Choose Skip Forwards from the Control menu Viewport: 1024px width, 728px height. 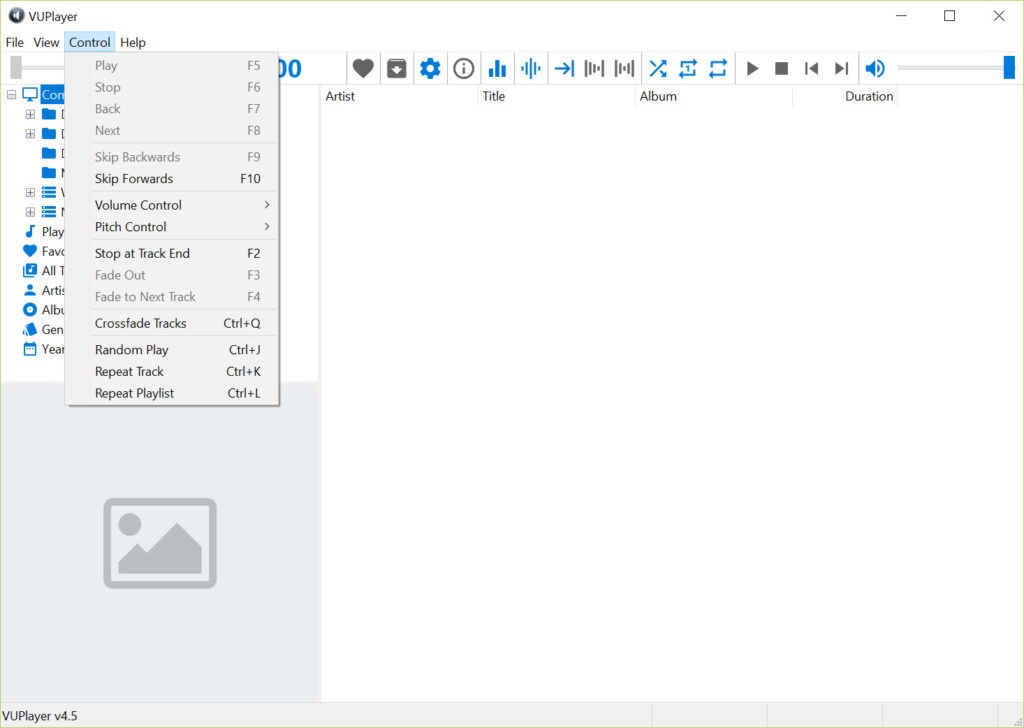(134, 179)
